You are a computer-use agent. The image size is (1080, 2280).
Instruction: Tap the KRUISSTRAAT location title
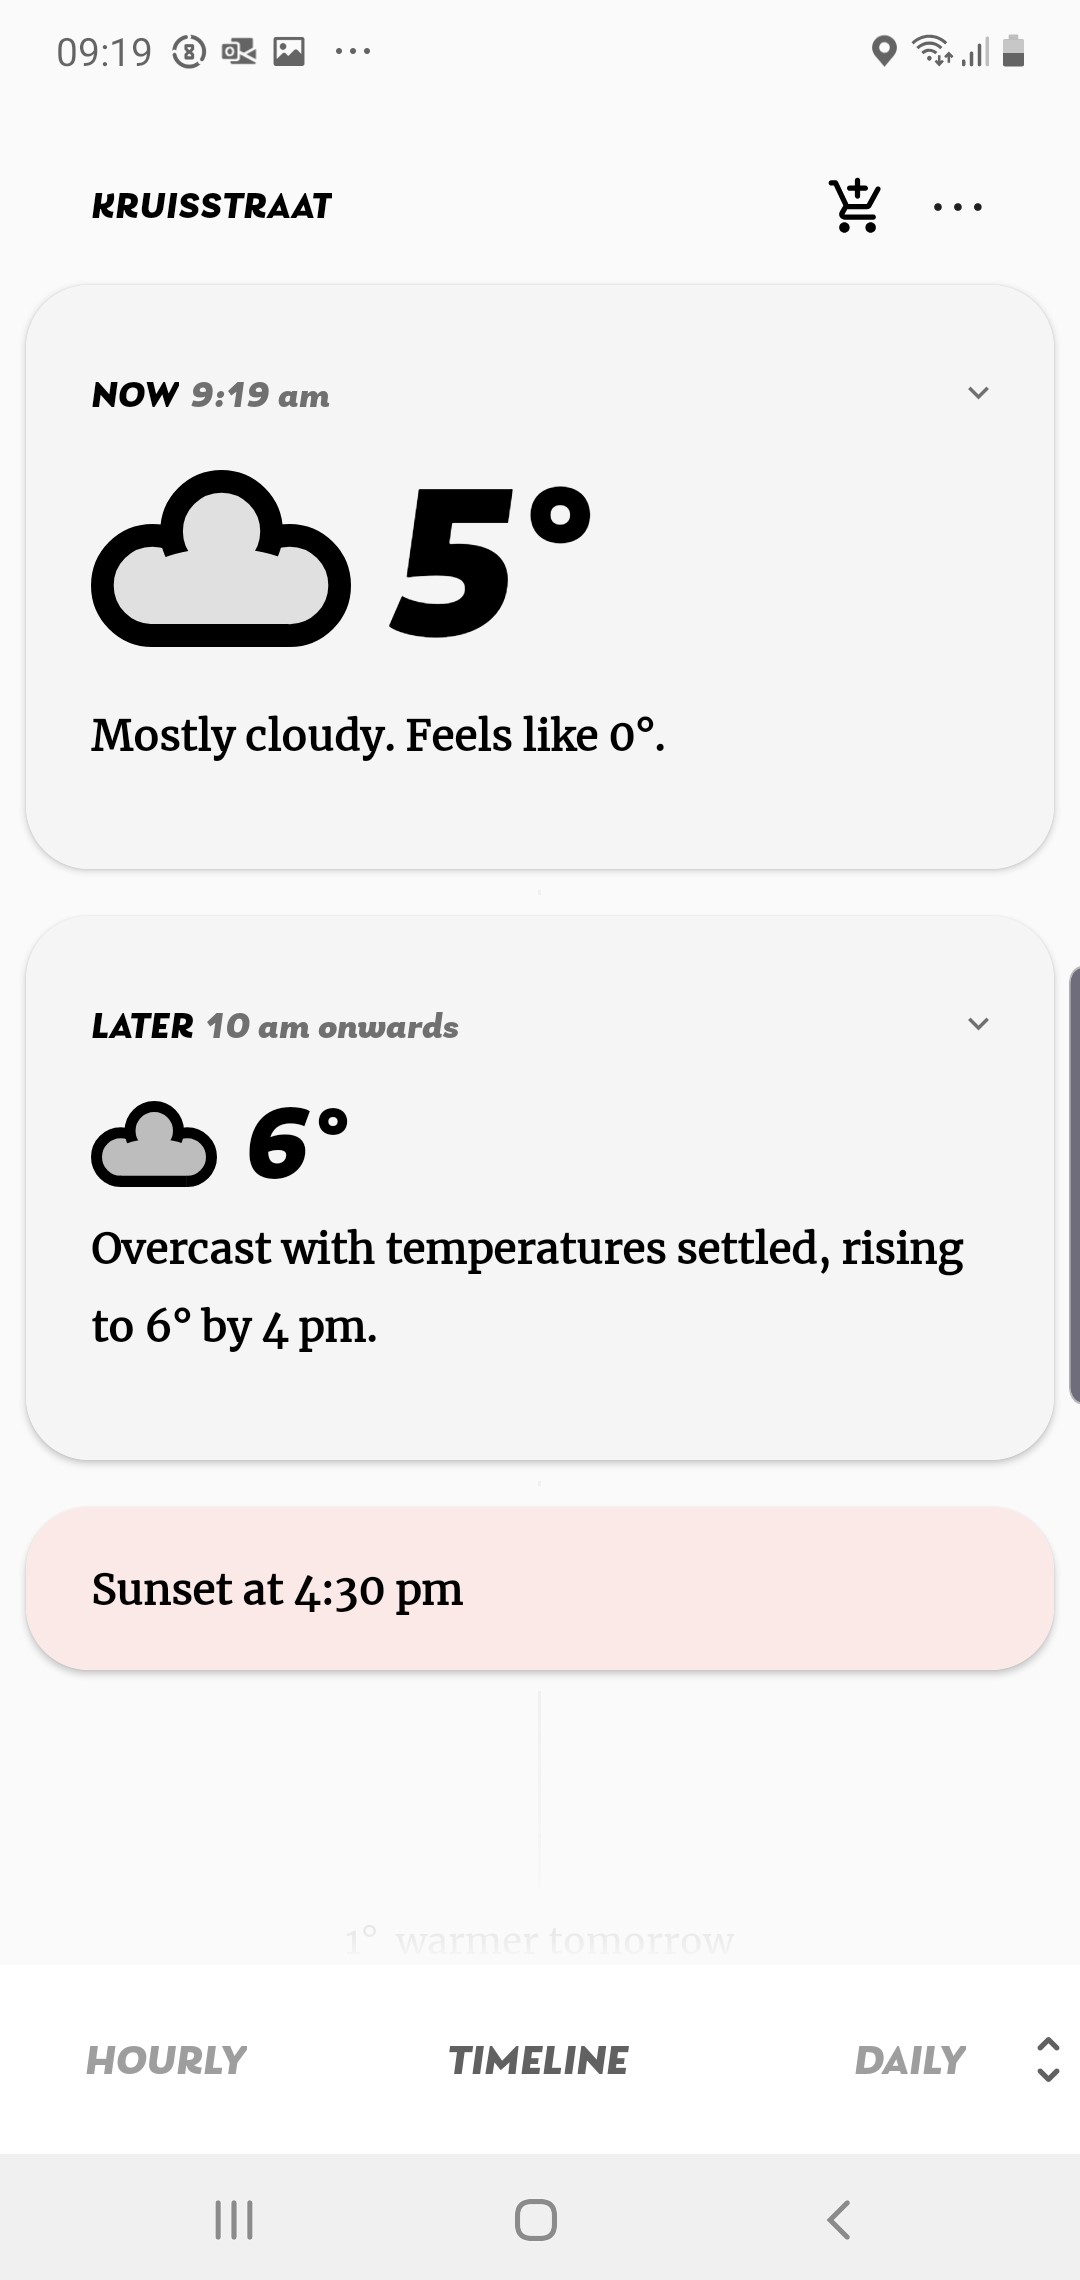(211, 206)
